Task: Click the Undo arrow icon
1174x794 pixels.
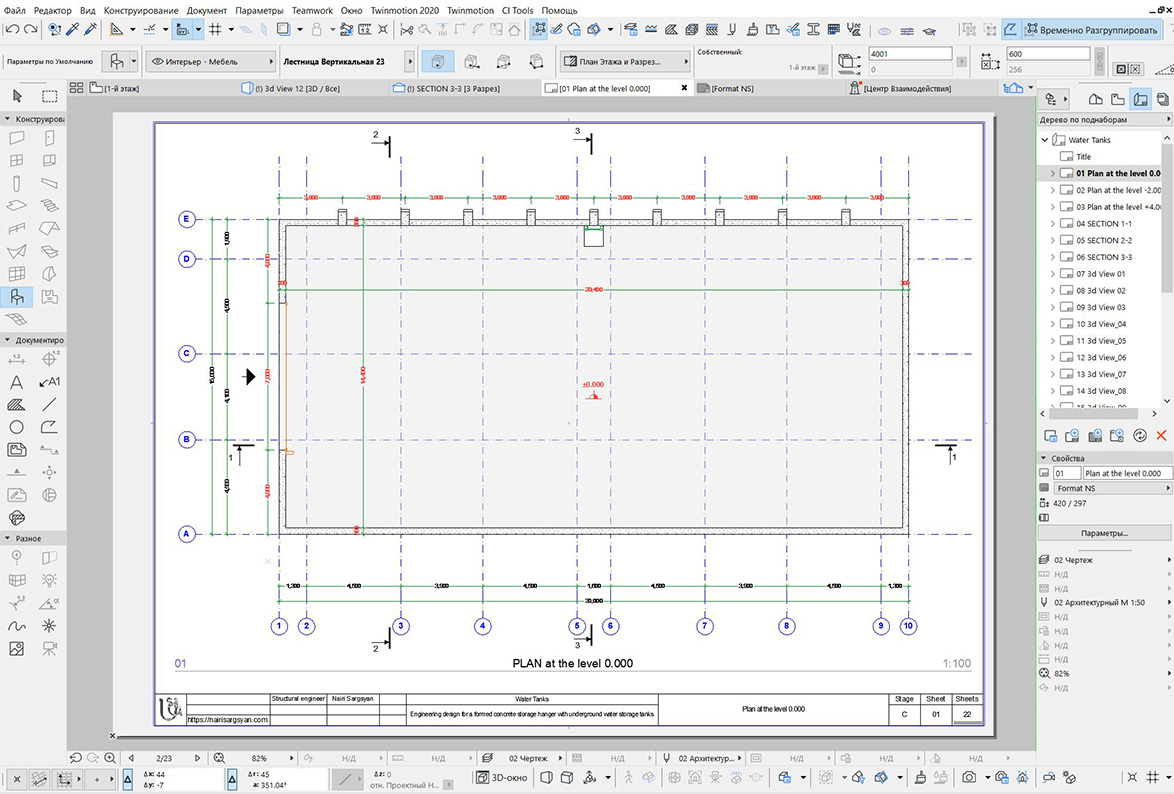Action: (12, 29)
